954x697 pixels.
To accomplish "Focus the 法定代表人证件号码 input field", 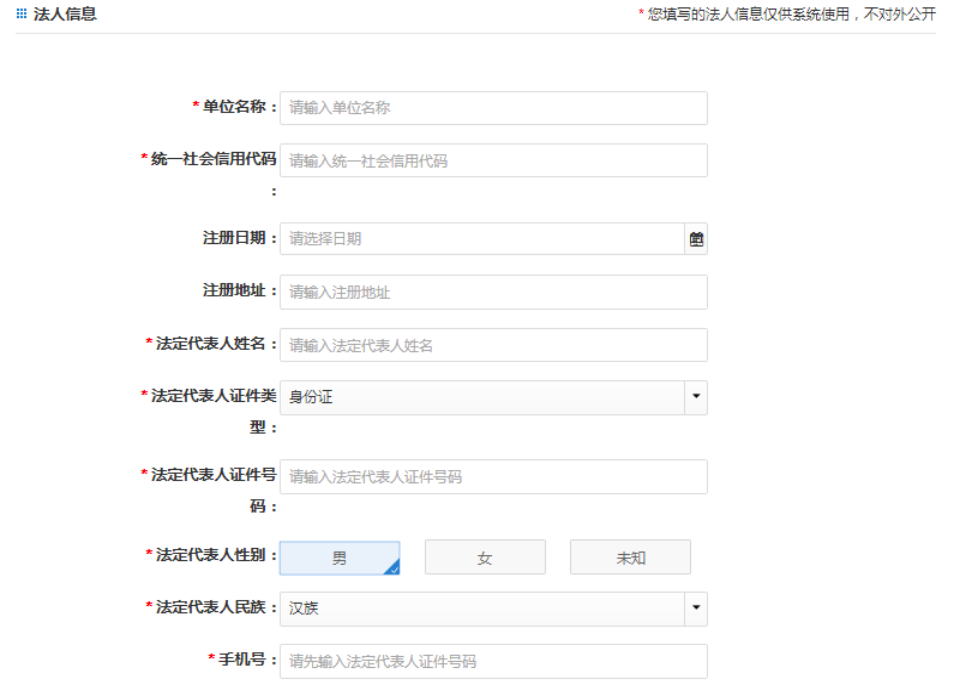I will (493, 477).
